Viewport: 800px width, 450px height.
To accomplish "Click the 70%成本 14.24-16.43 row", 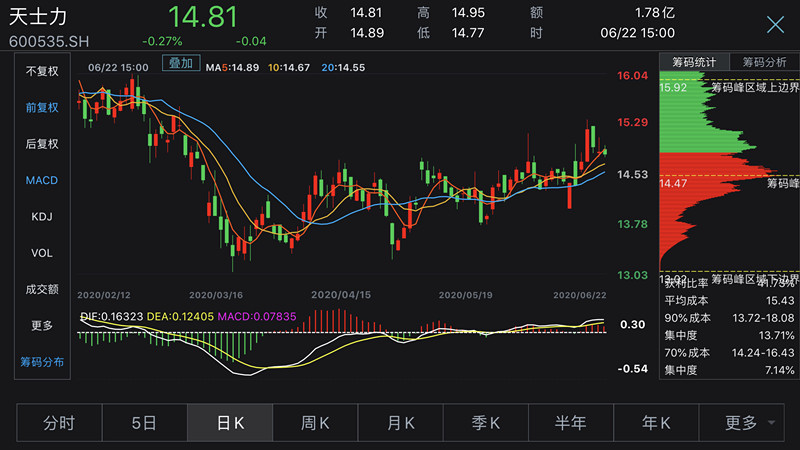I will pyautogui.click(x=729, y=353).
